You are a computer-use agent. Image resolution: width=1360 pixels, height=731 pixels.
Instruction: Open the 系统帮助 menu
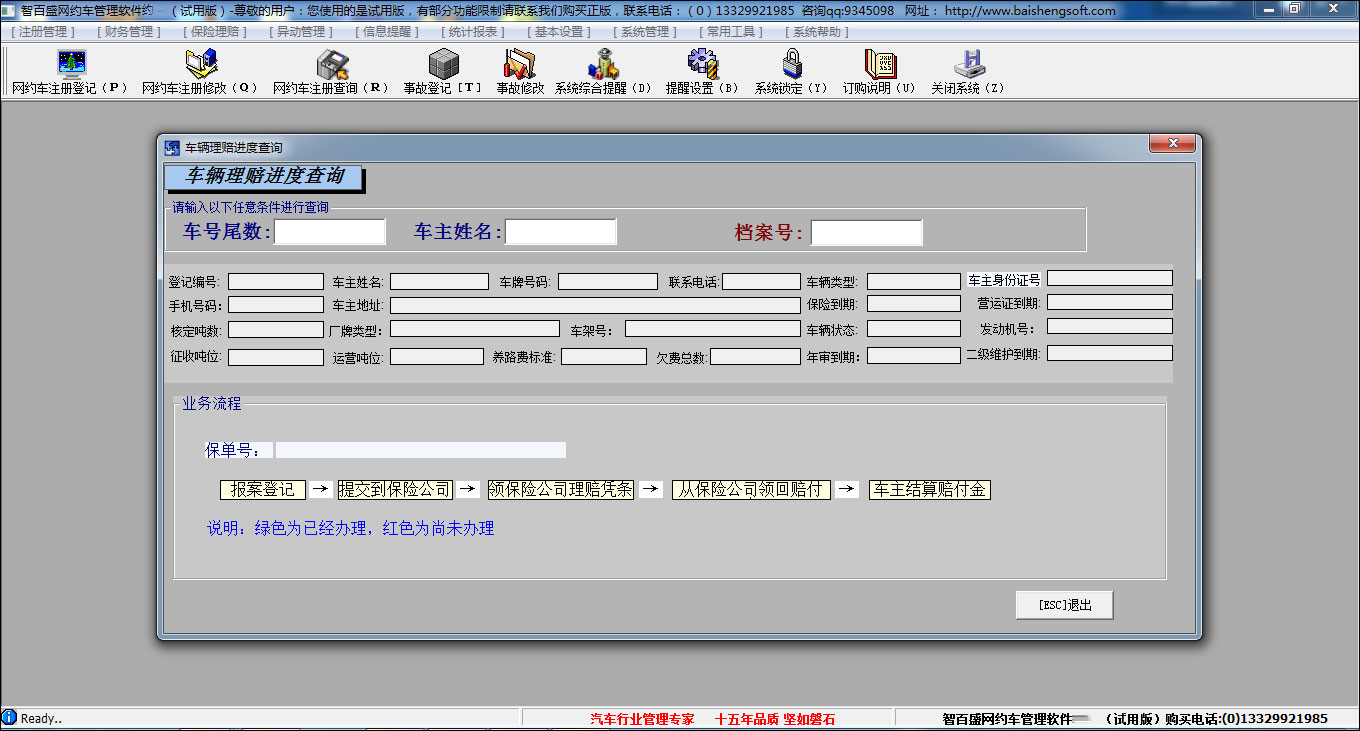pos(817,32)
